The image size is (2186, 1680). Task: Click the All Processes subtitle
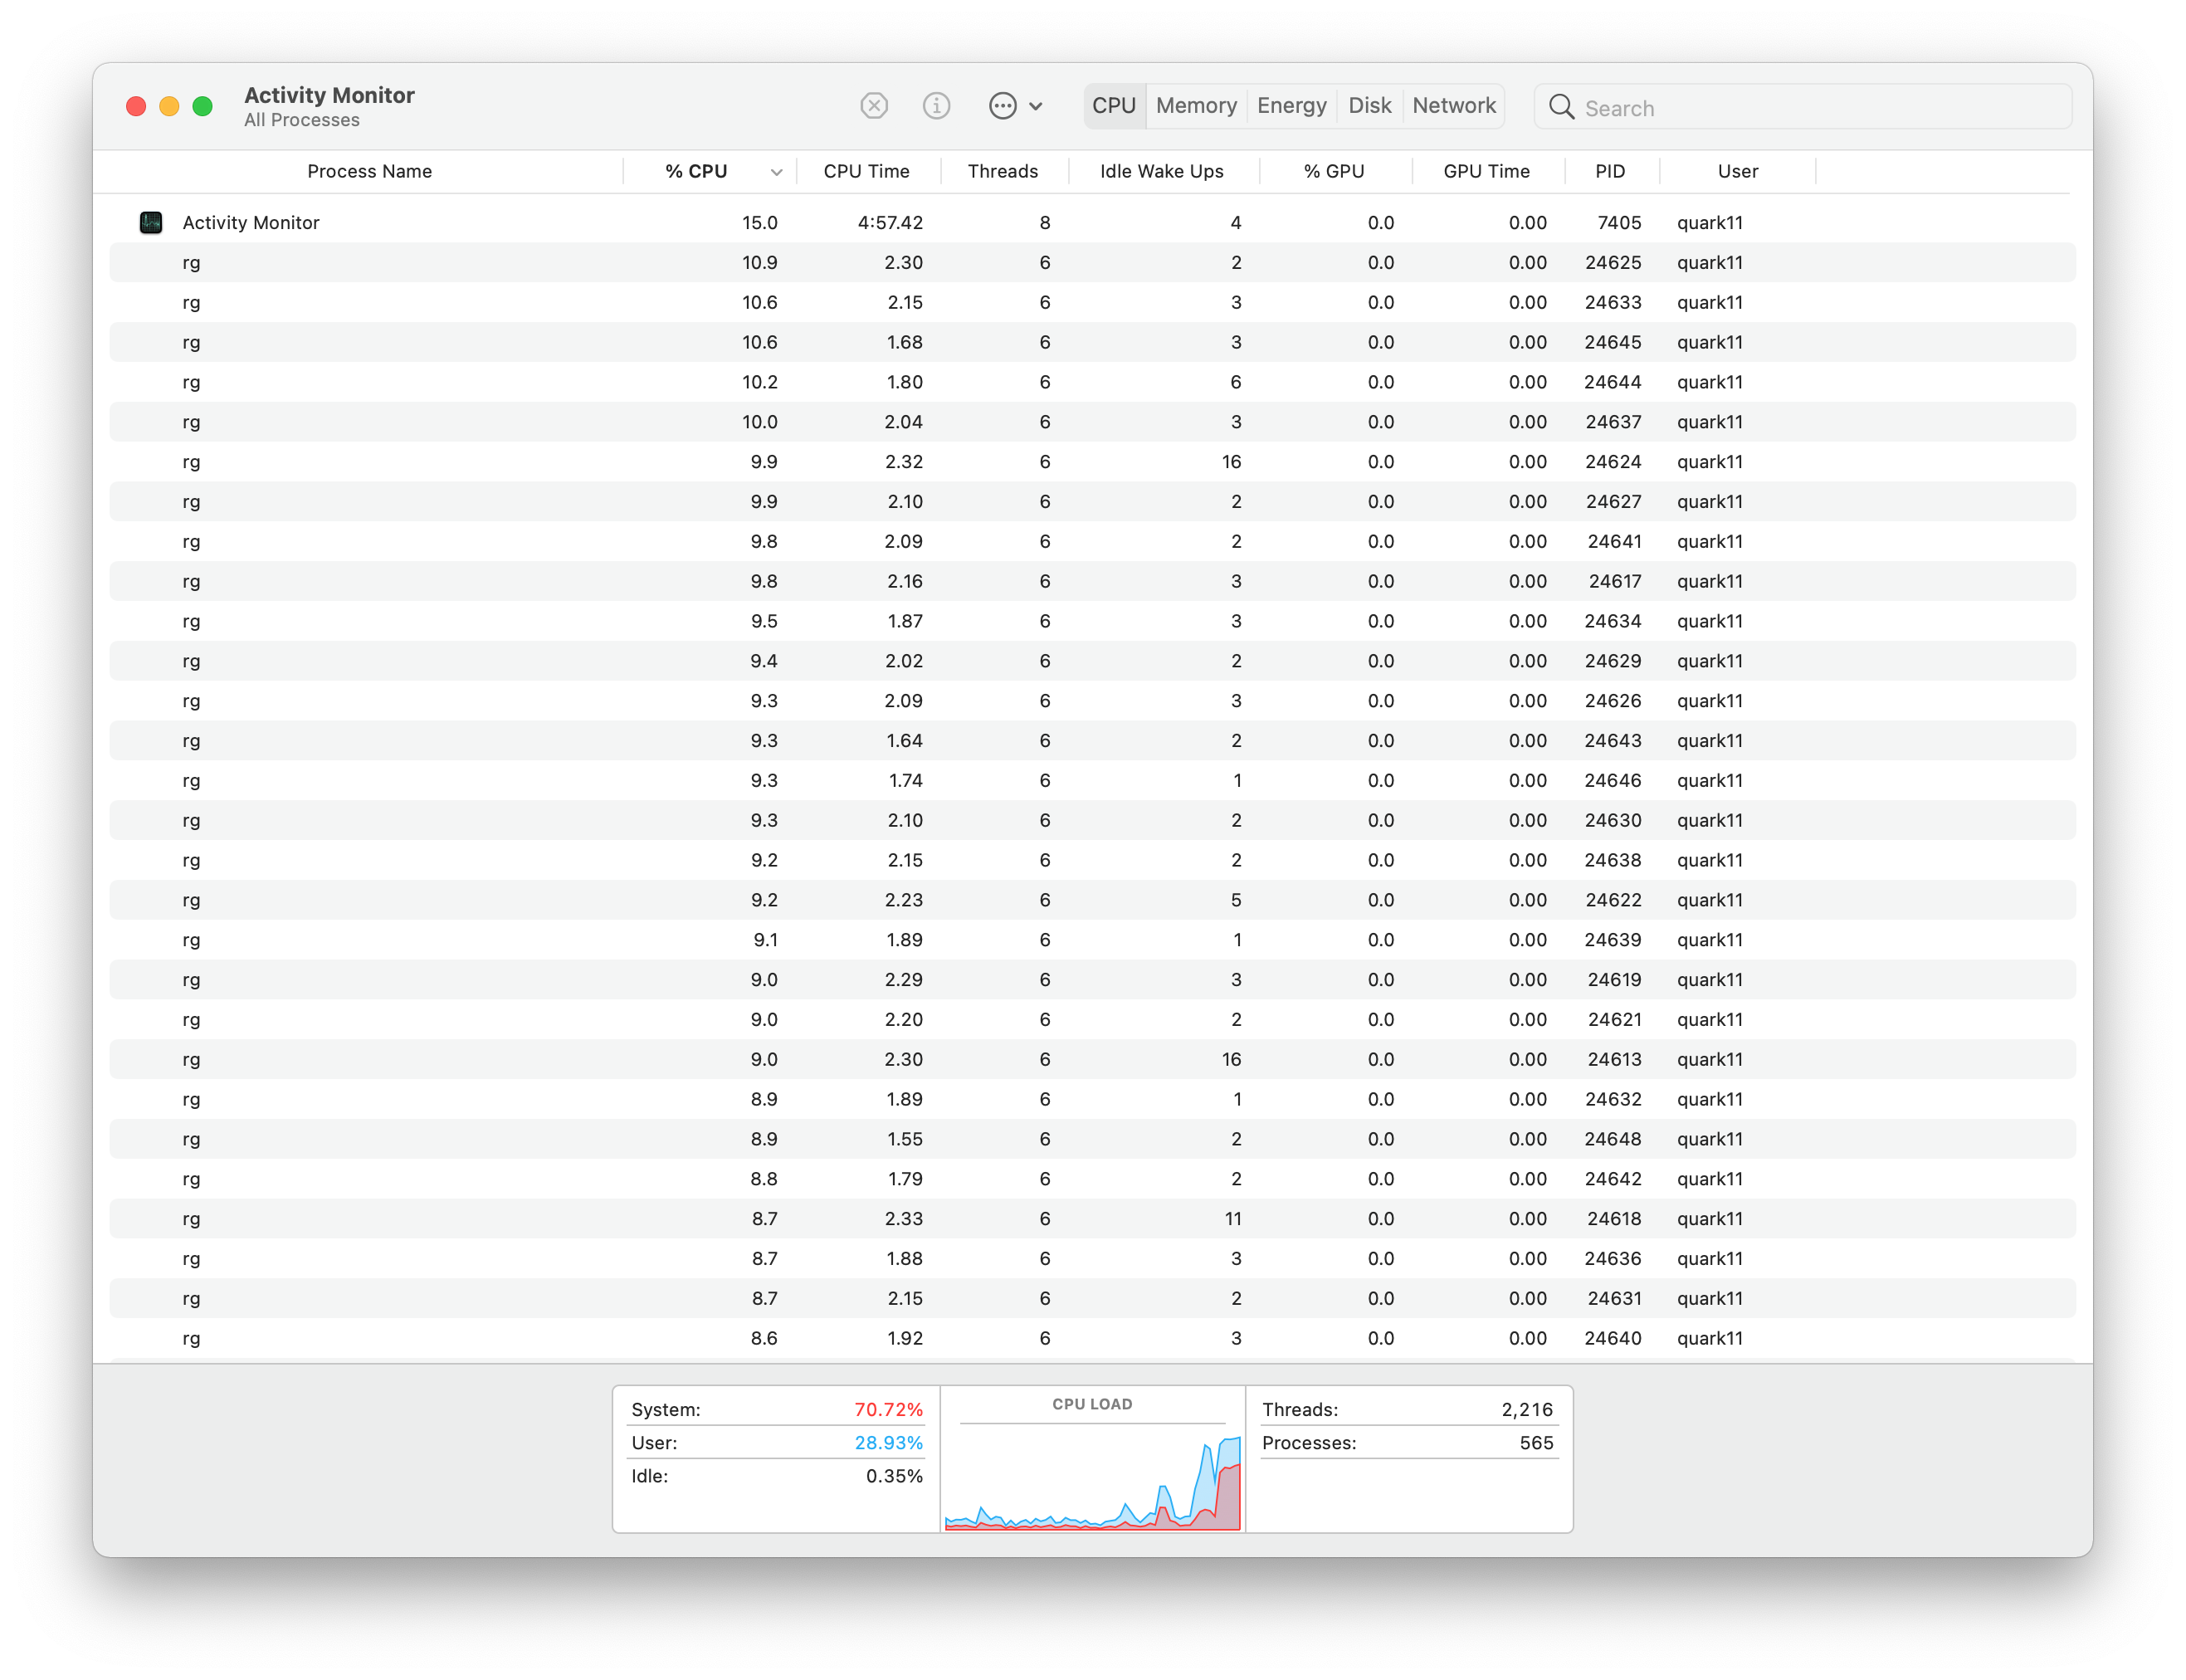(x=301, y=120)
